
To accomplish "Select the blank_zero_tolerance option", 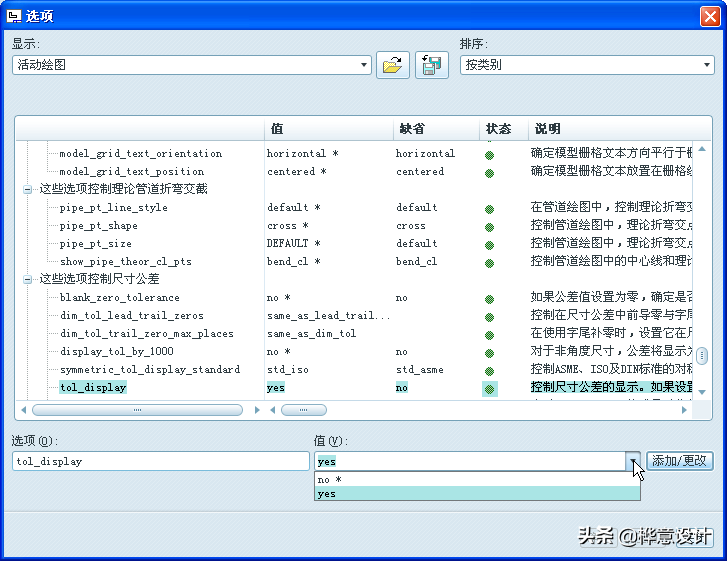I will (120, 298).
